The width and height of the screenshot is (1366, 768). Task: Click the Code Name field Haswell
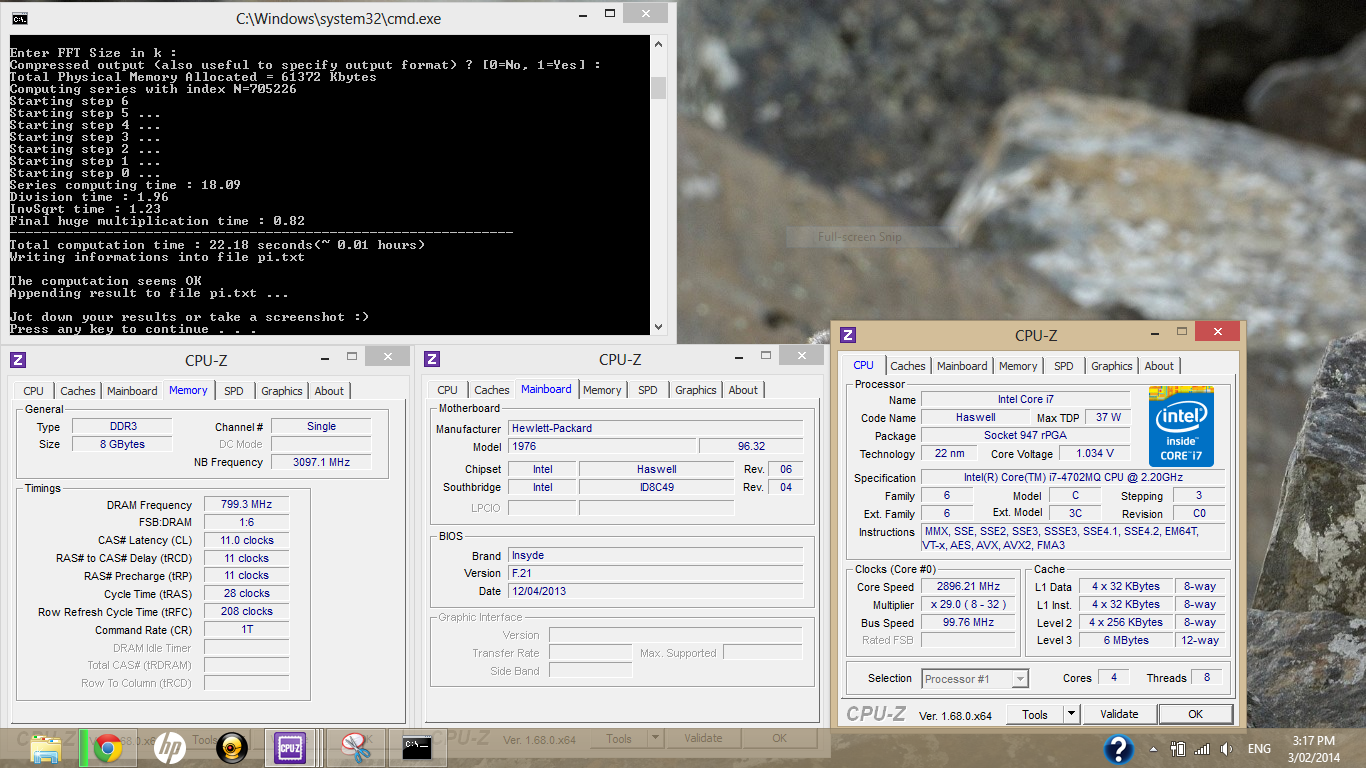[x=975, y=417]
